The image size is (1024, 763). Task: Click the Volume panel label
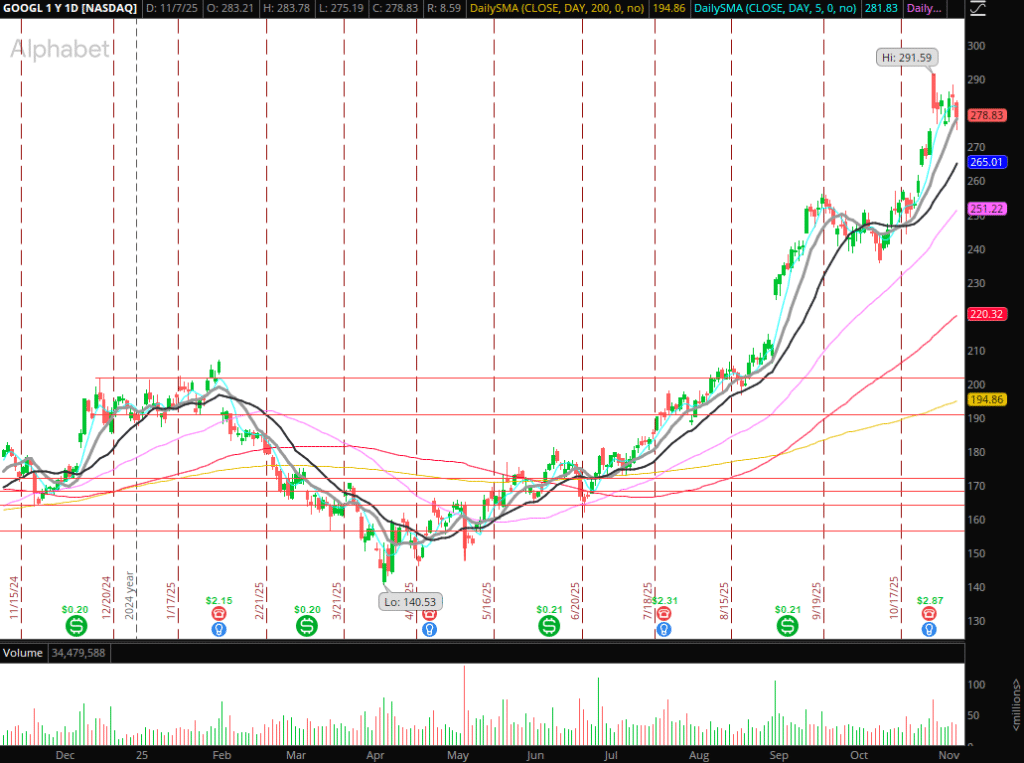pos(23,653)
